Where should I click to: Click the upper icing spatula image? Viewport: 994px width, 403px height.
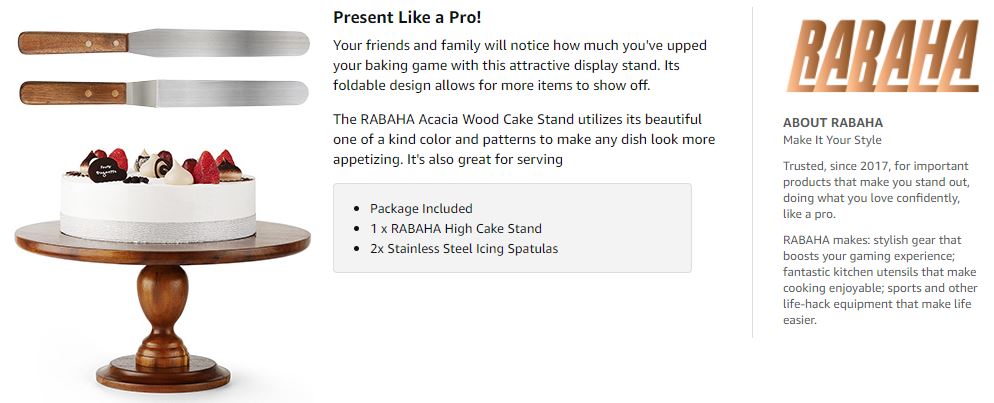164,43
